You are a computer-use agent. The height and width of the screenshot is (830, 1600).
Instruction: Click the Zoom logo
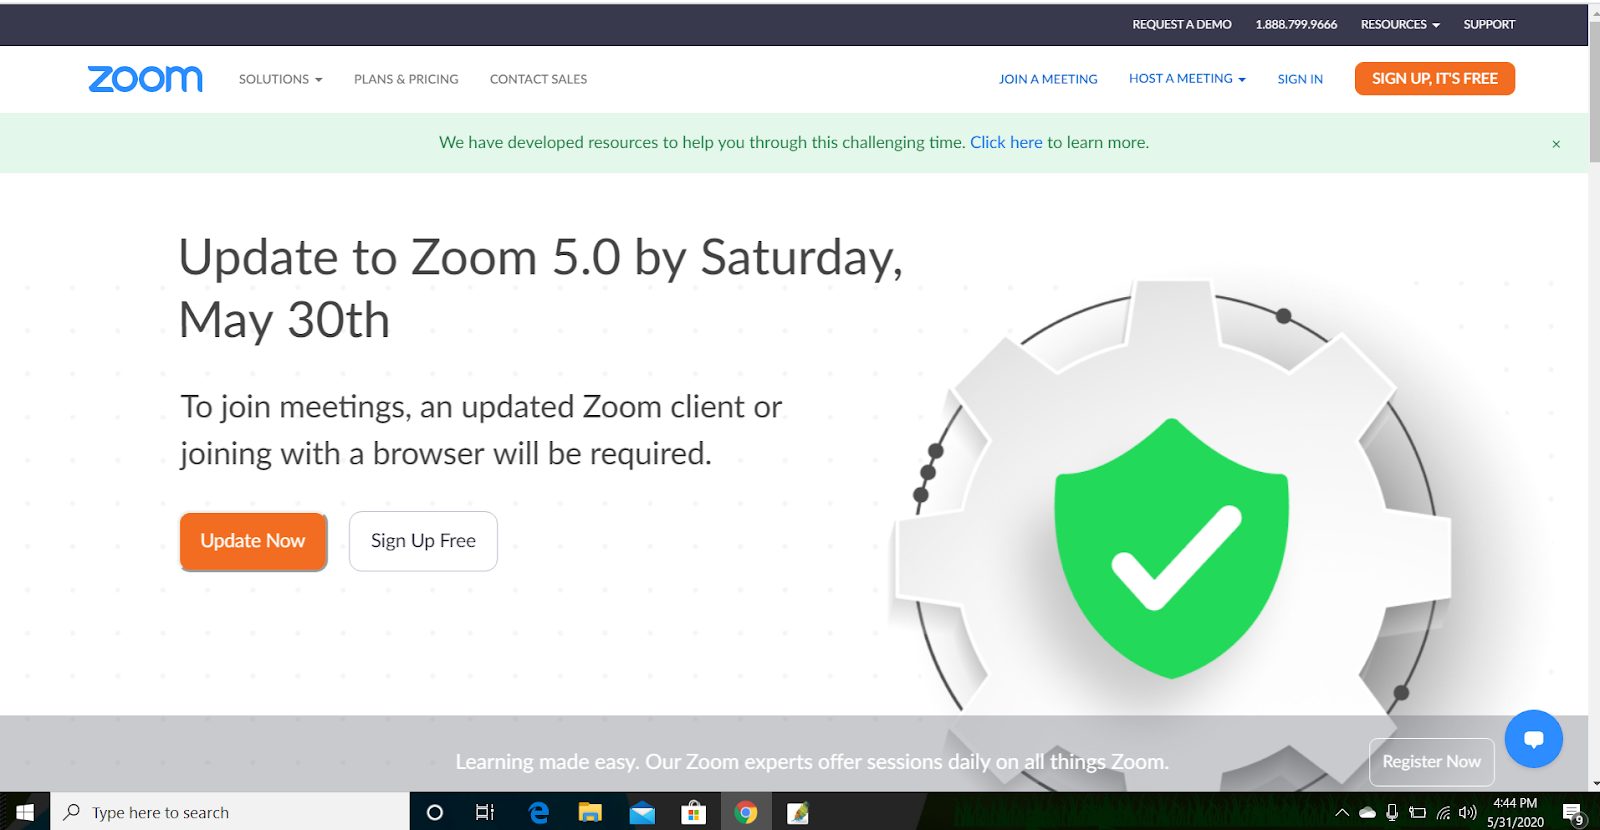145,79
